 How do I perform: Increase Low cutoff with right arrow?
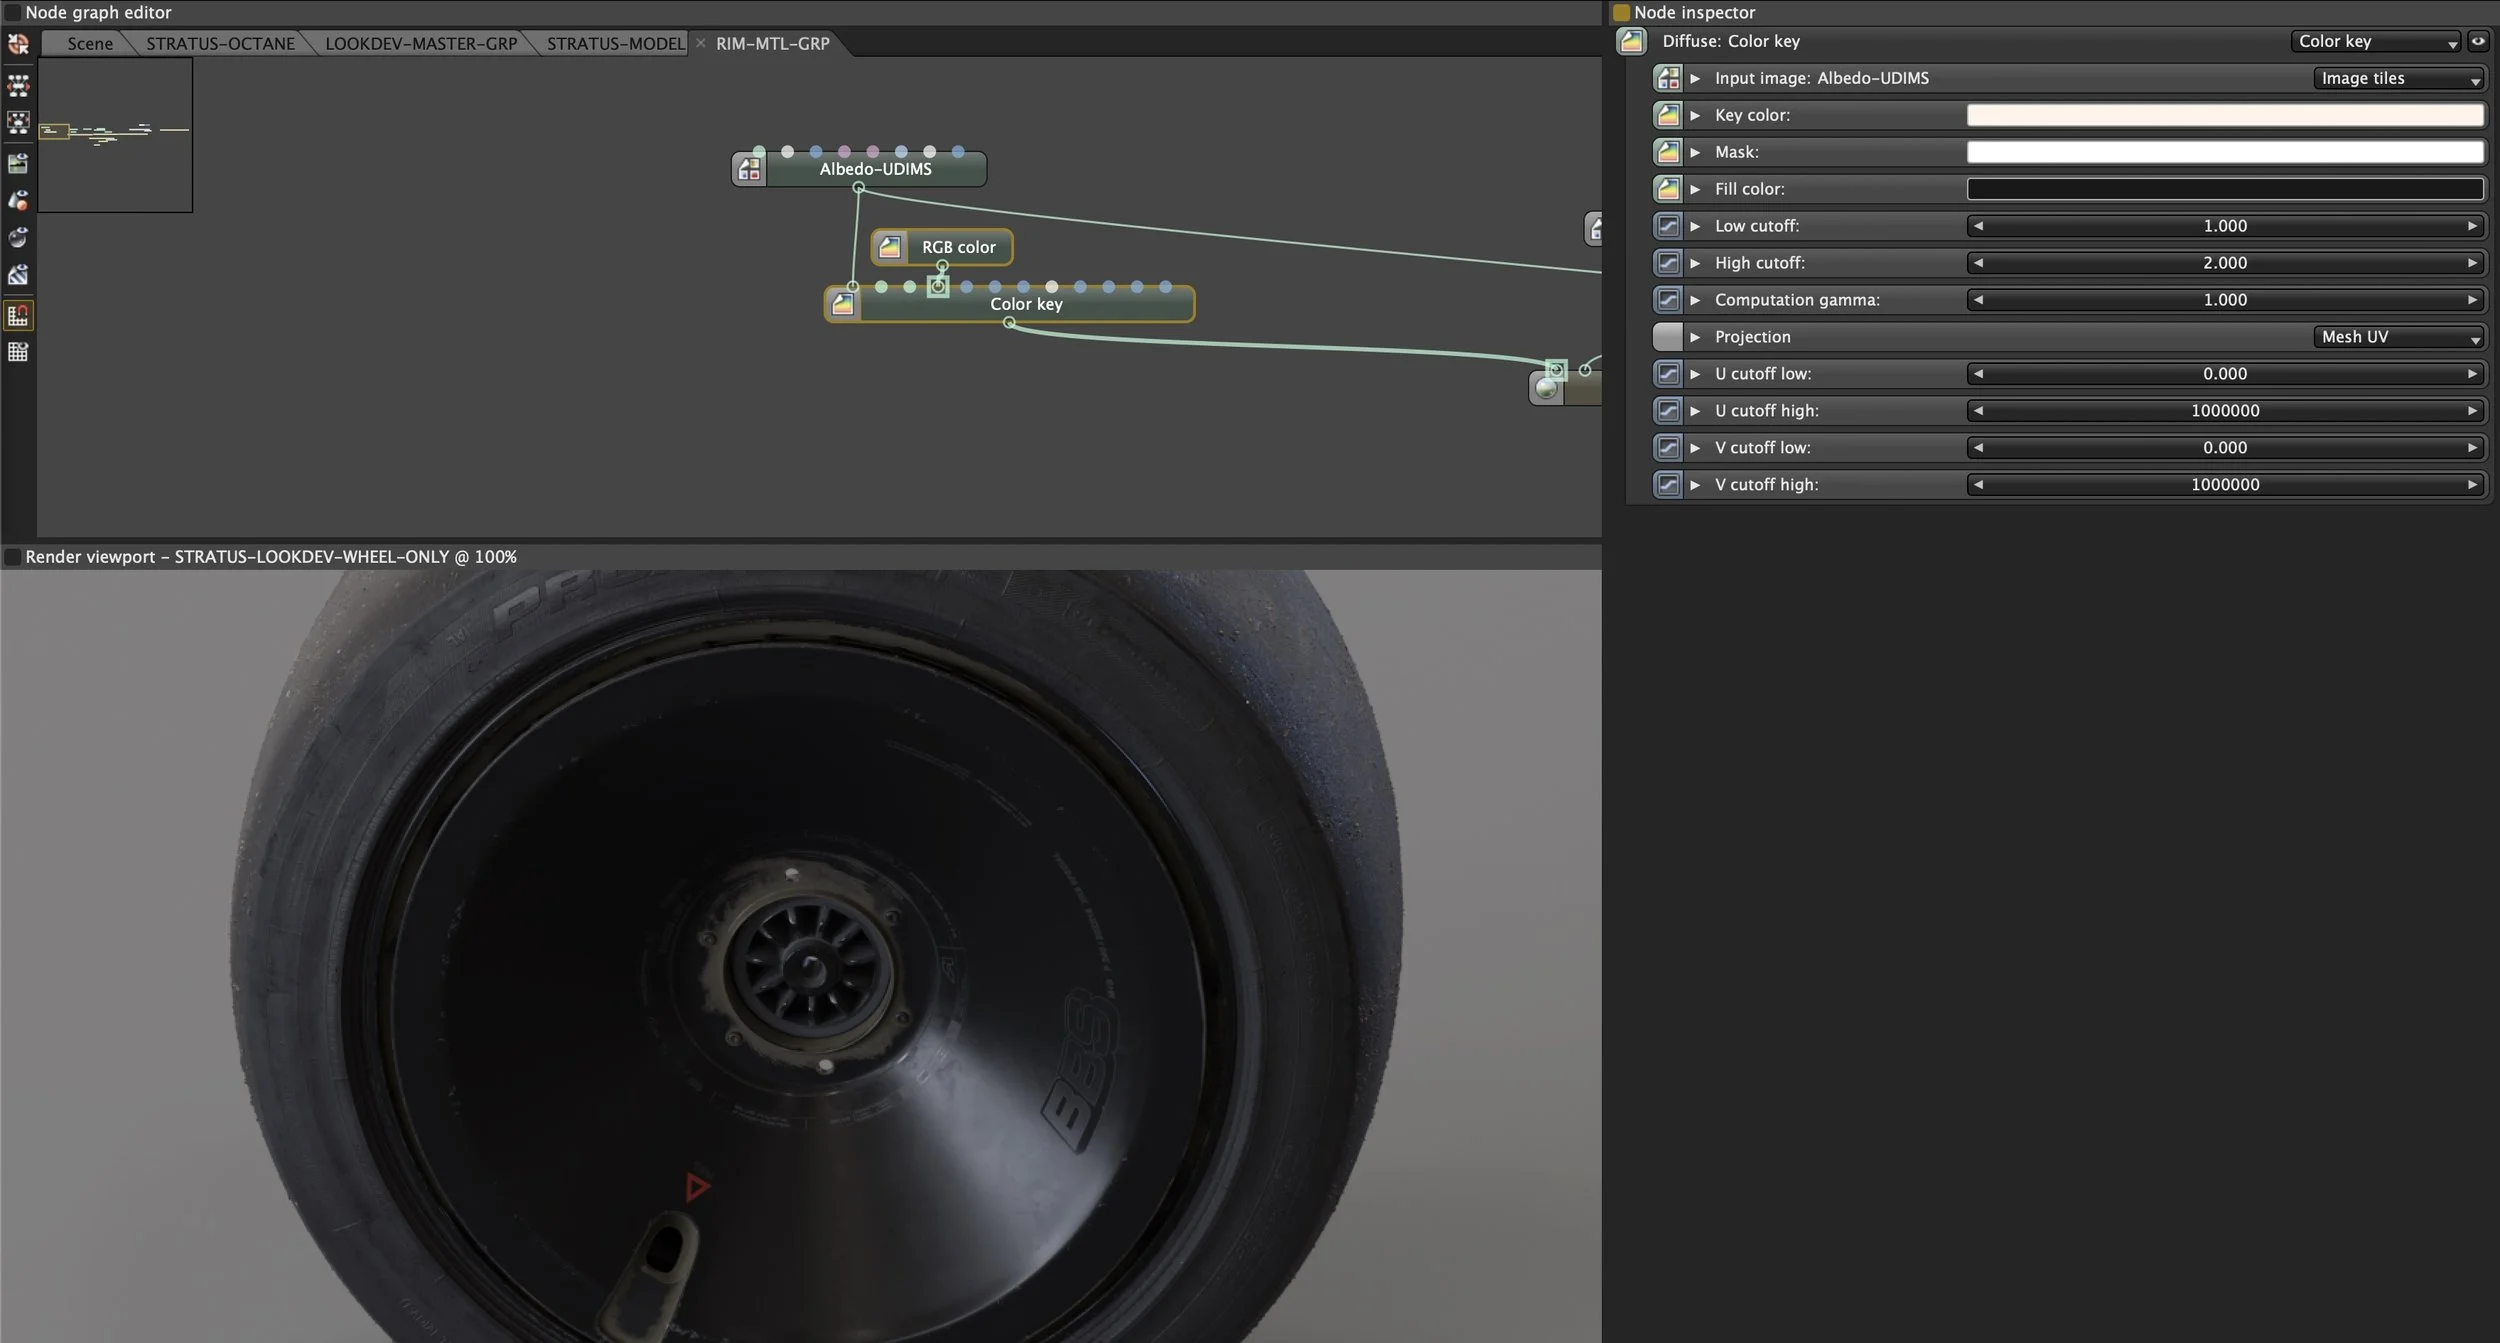click(x=2472, y=226)
